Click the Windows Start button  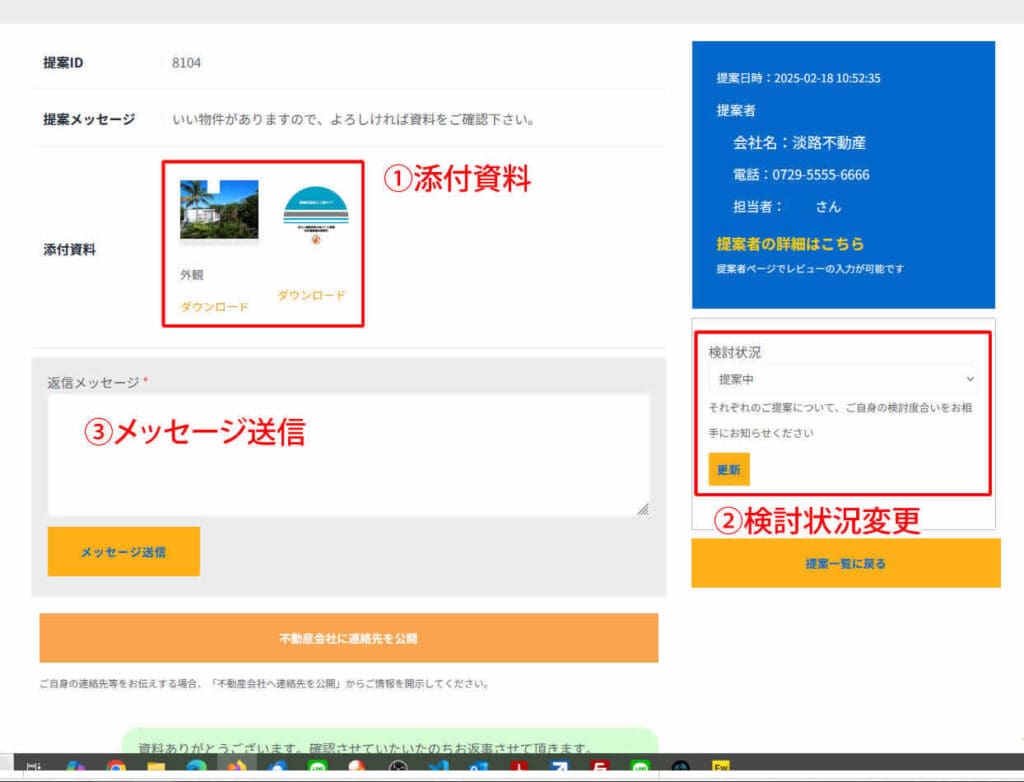click(32, 768)
